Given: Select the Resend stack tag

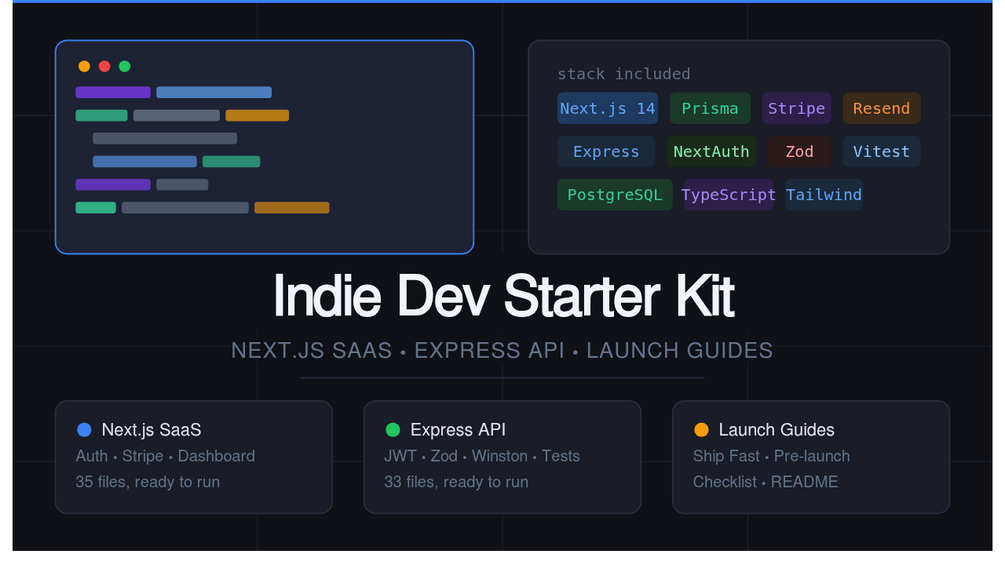Looking at the screenshot, I should [x=881, y=108].
